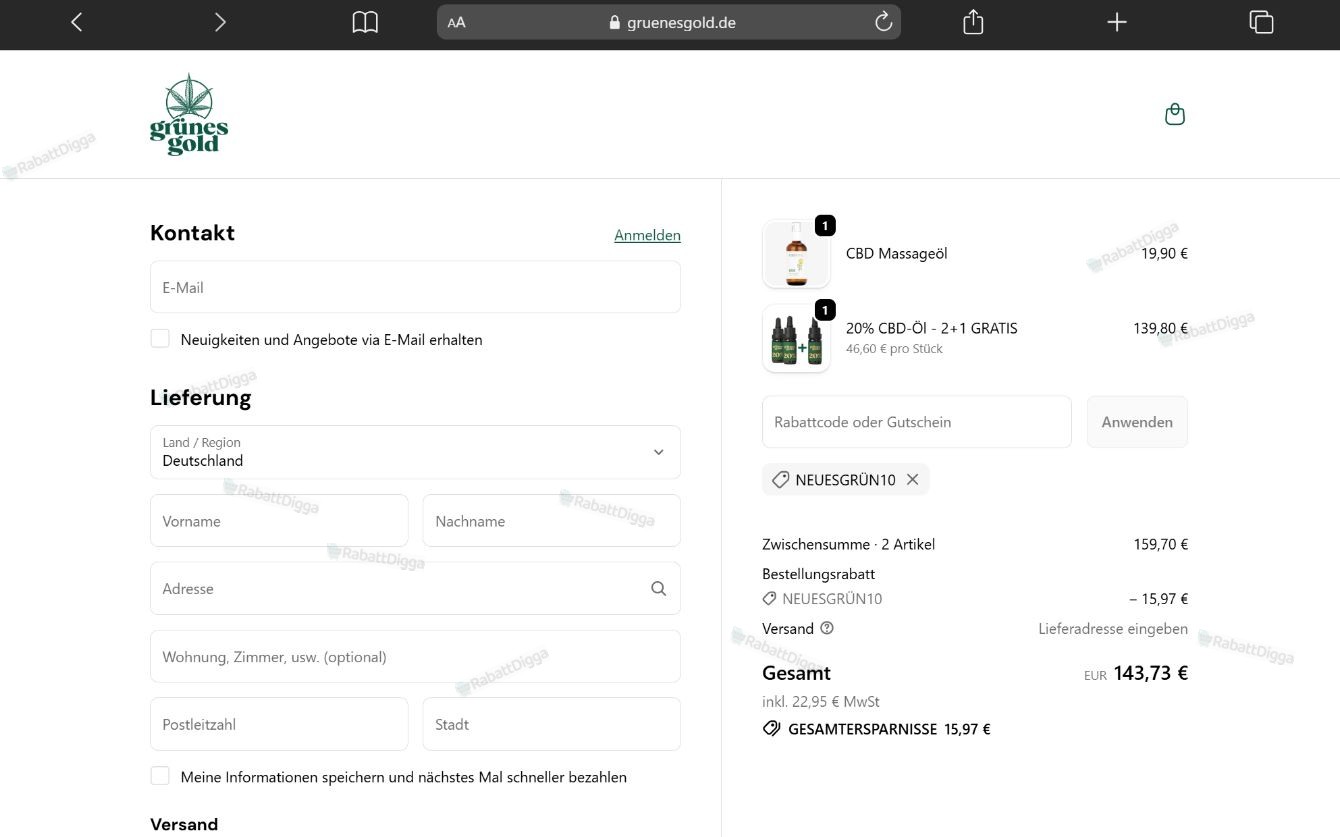Expand the Land / Region dropdown
The image size is (1340, 837).
click(415, 452)
